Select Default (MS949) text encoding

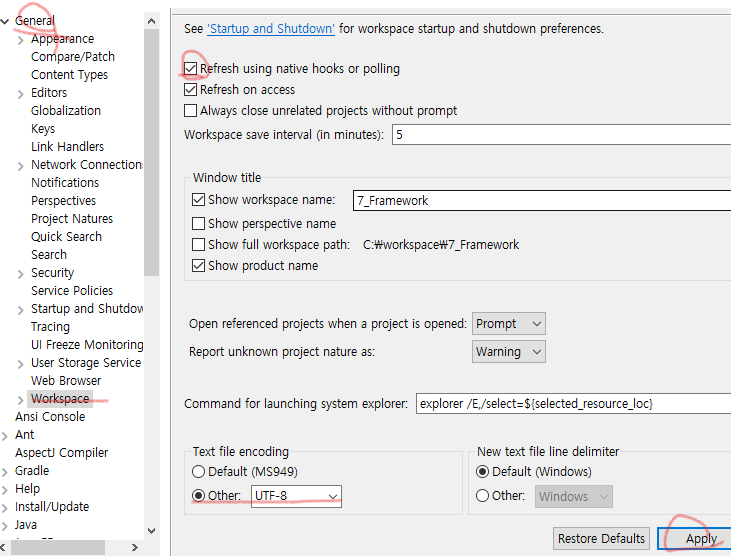click(x=199, y=472)
